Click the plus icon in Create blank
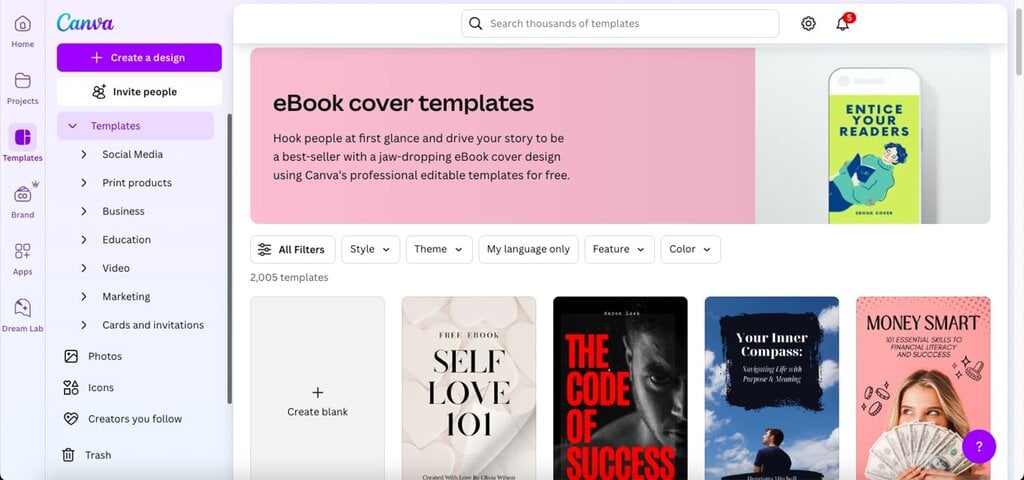The image size is (1024, 480). 317,392
